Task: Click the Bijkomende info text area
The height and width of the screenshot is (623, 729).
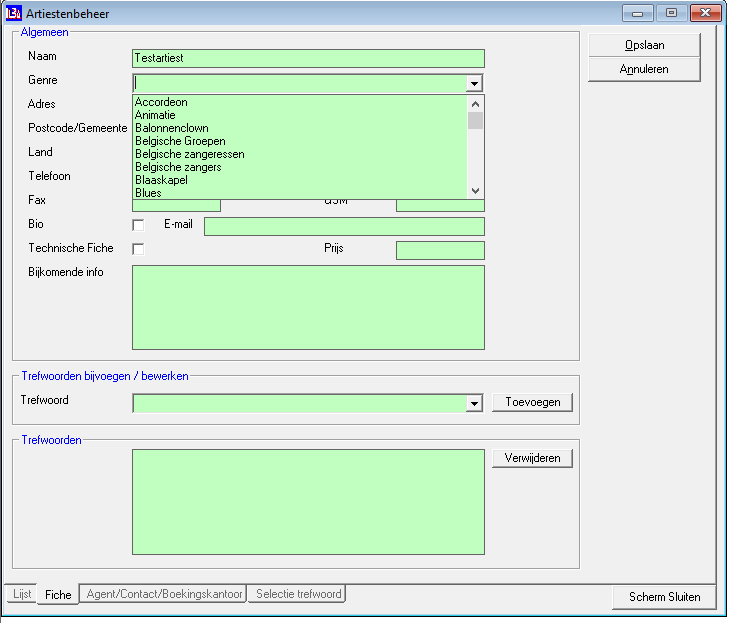Action: [x=308, y=307]
